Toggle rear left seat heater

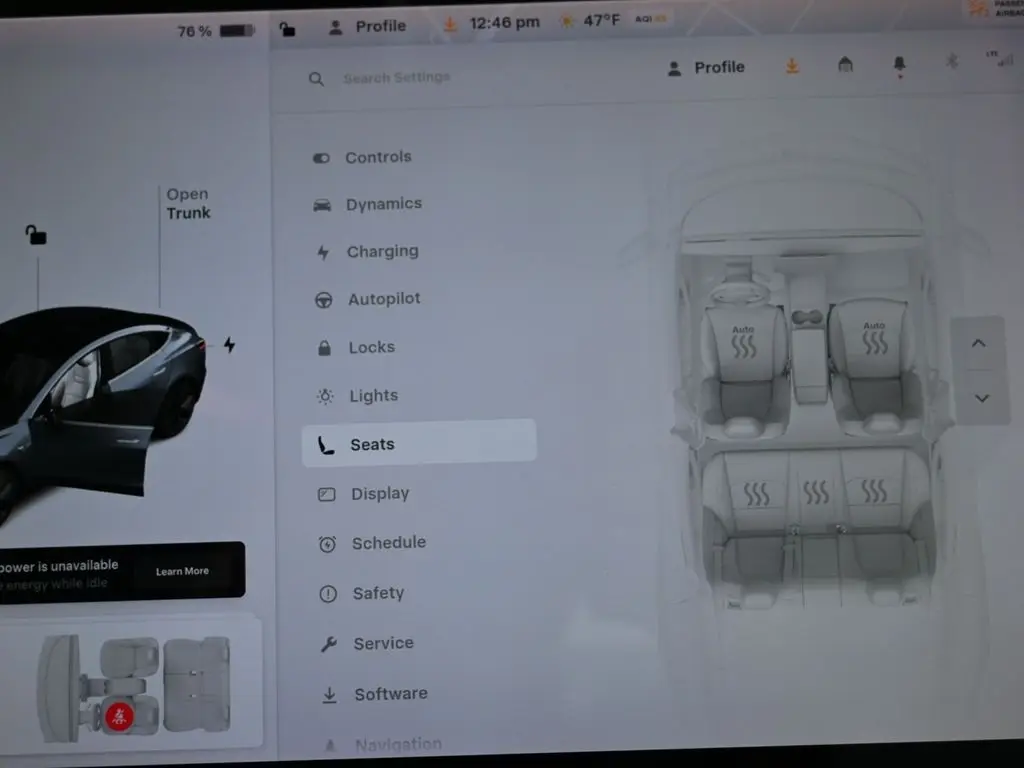click(756, 493)
